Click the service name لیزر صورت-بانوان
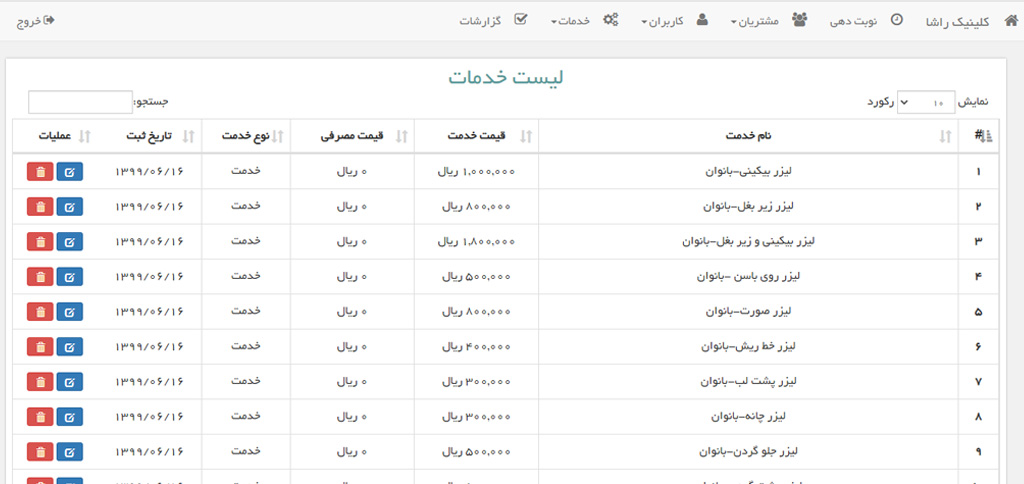The height and width of the screenshot is (484, 1024). point(748,312)
